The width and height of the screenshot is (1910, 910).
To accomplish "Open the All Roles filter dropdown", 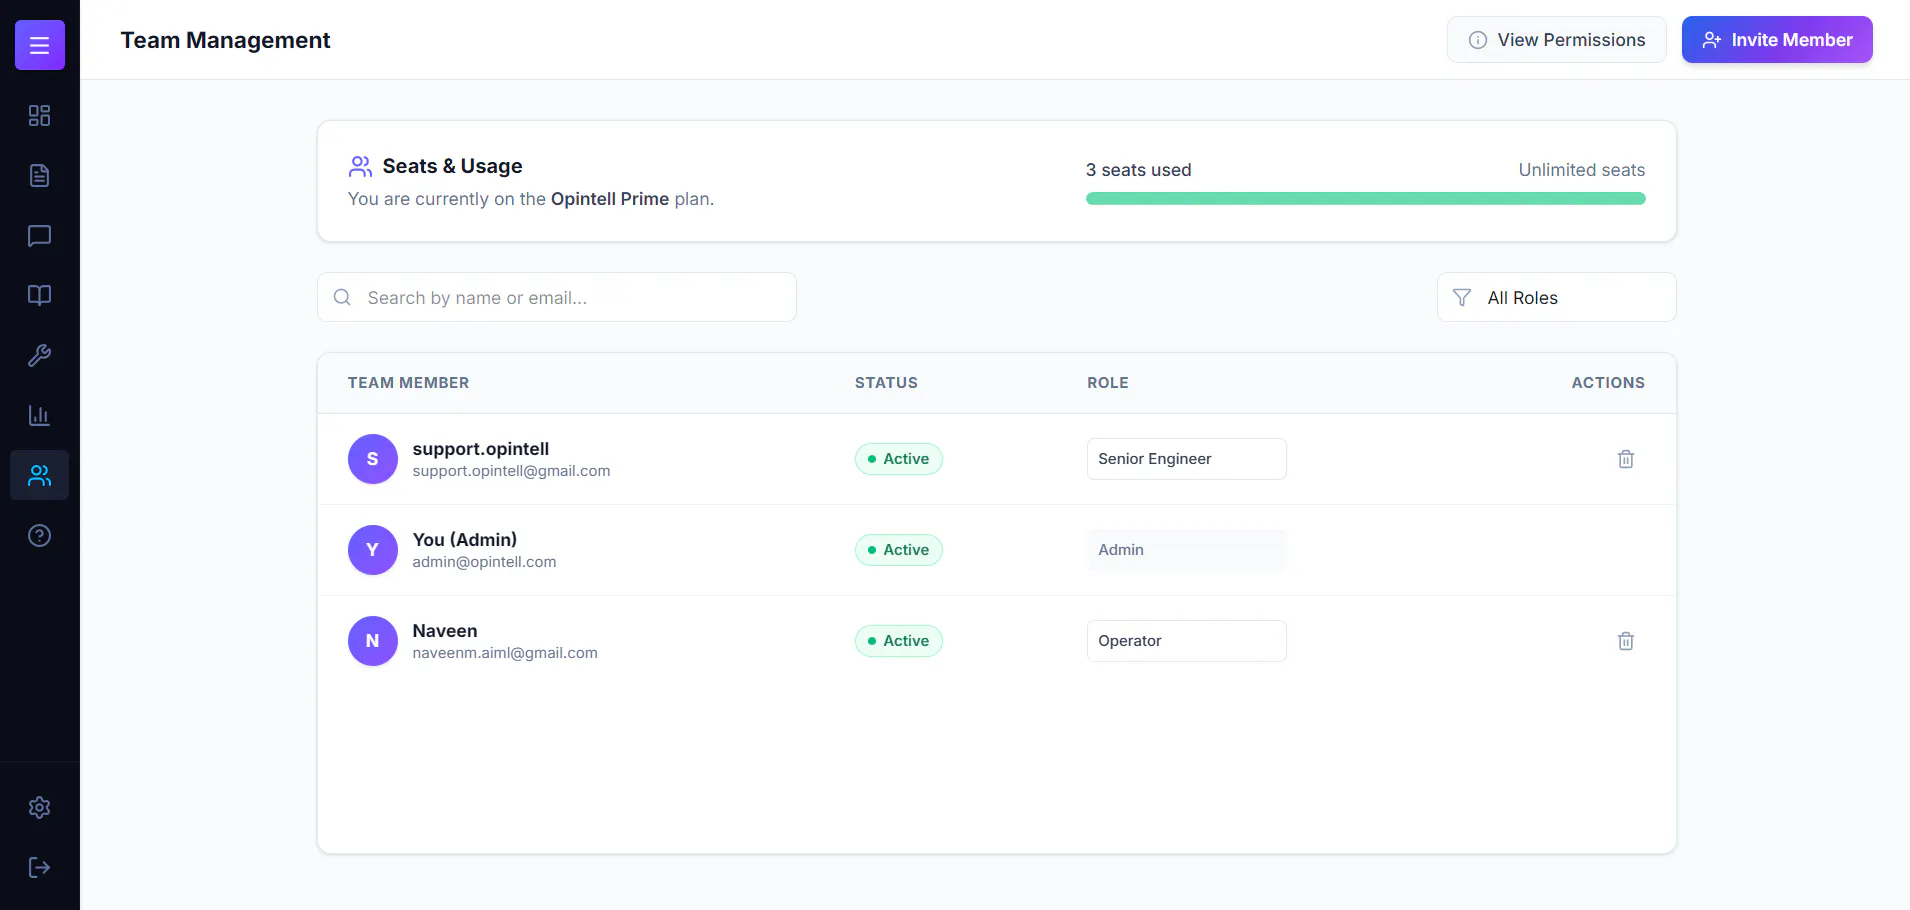I will [x=1557, y=297].
